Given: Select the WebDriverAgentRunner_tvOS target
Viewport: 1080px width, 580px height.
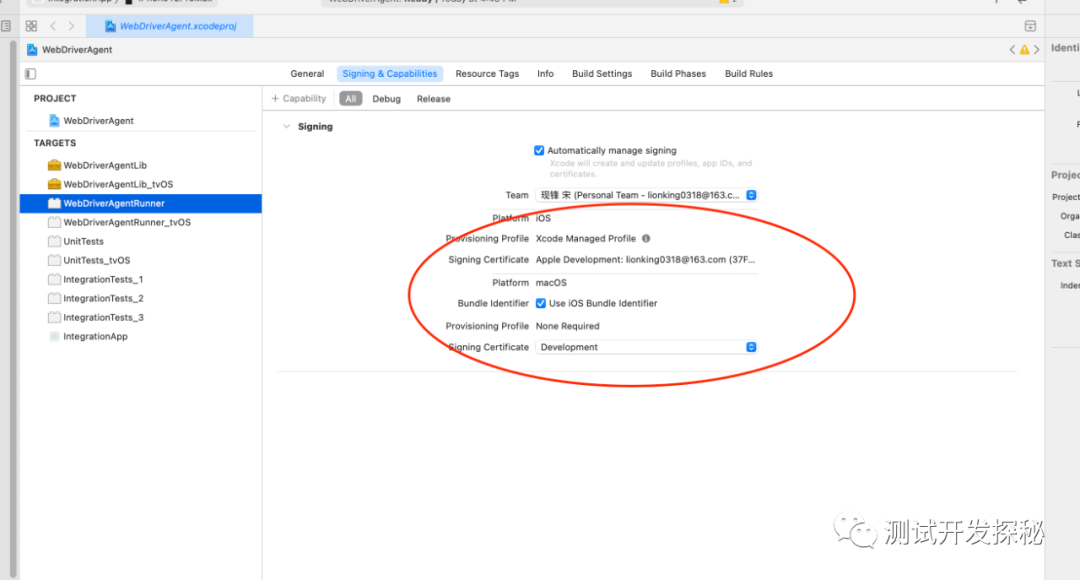Looking at the screenshot, I should [x=141, y=222].
